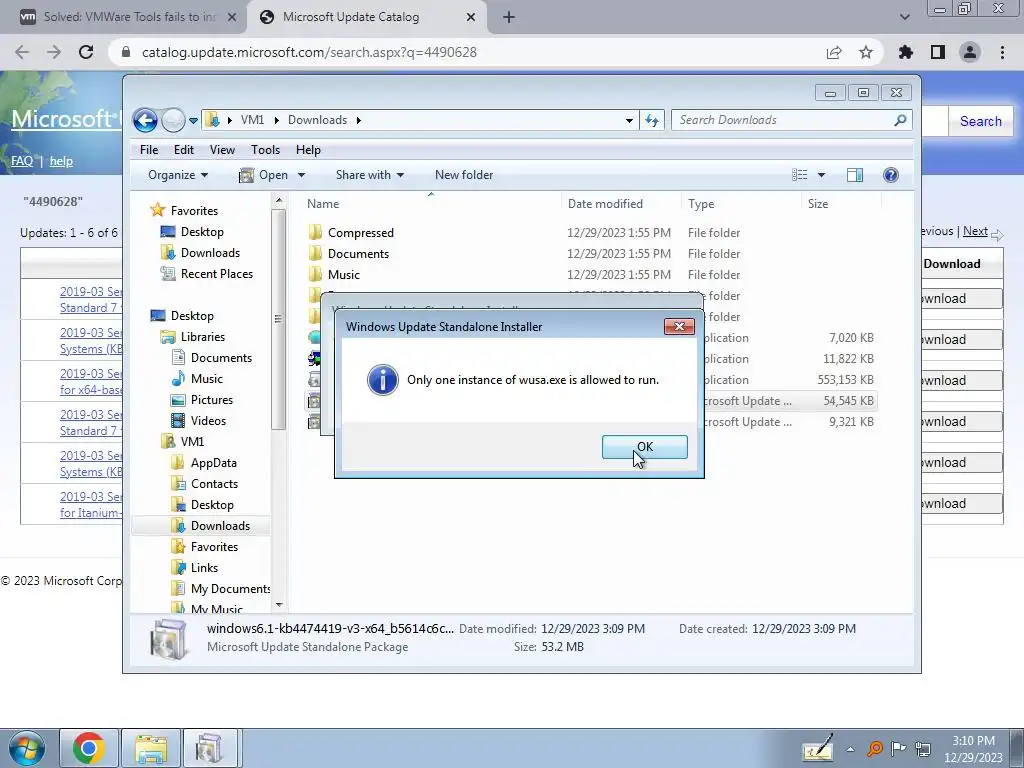
Task: Click Windows Explorer taskbar icon
Action: [x=151, y=748]
